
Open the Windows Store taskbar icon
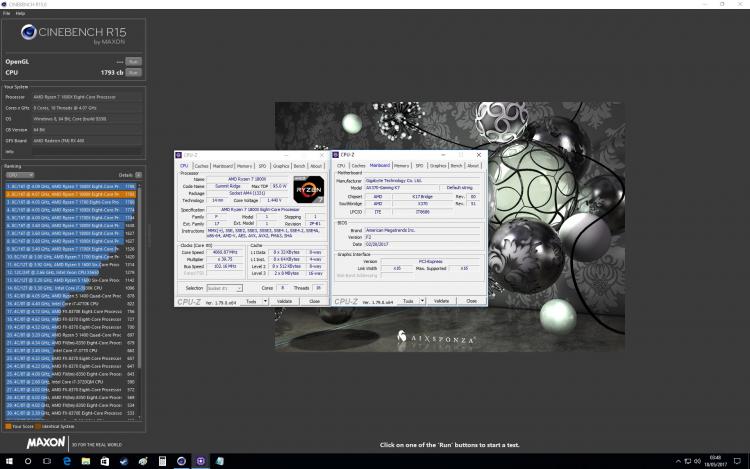coord(105,461)
